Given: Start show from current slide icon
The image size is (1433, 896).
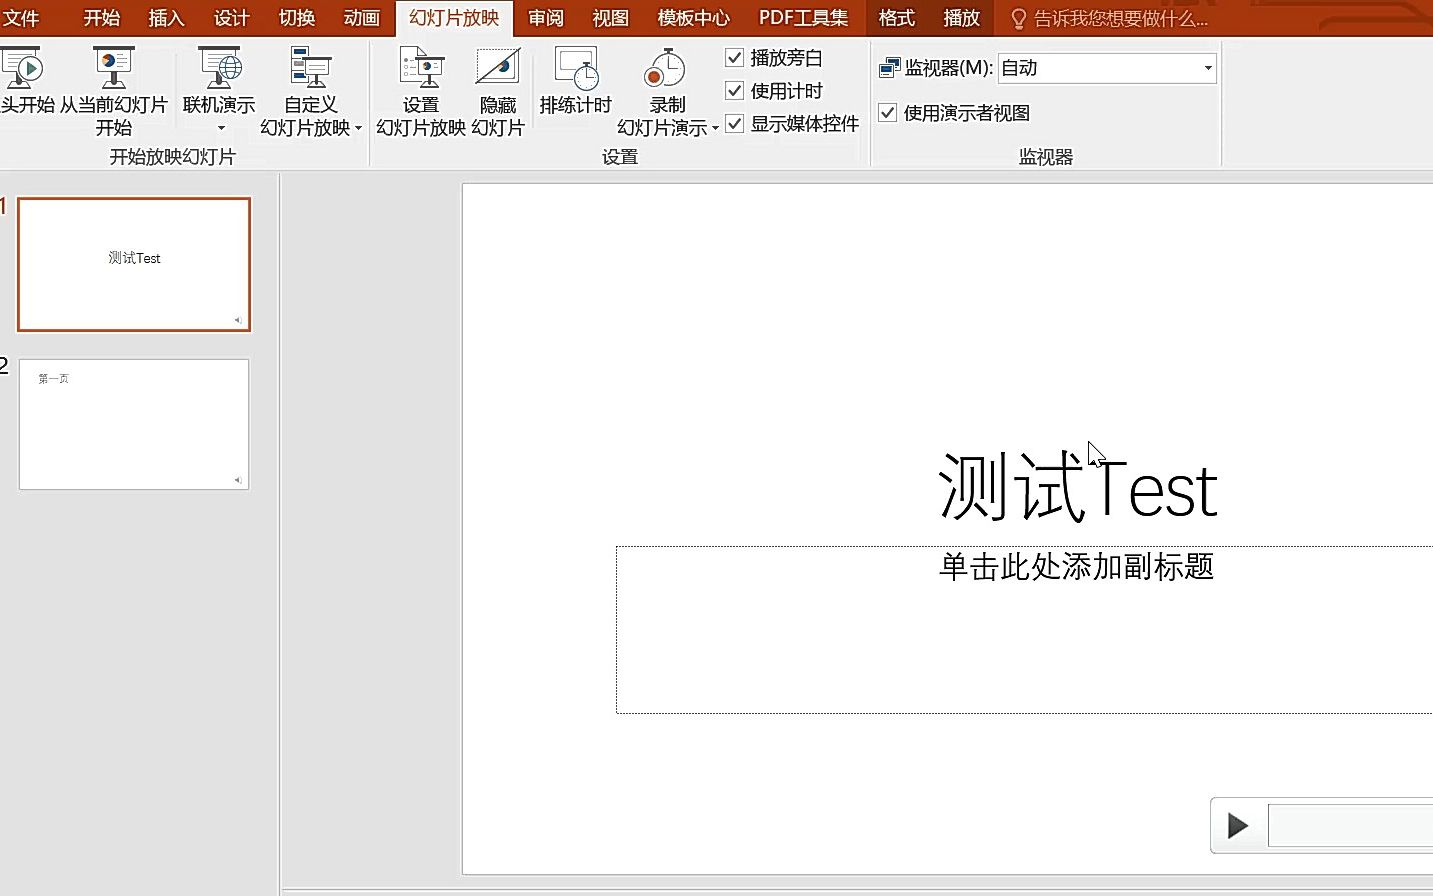Looking at the screenshot, I should [x=113, y=68].
